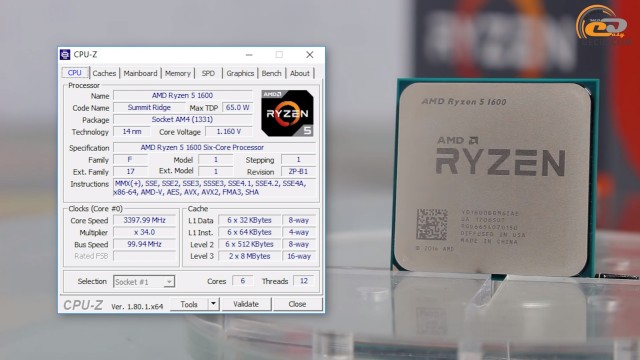Click the Close button at bottom

297,304
